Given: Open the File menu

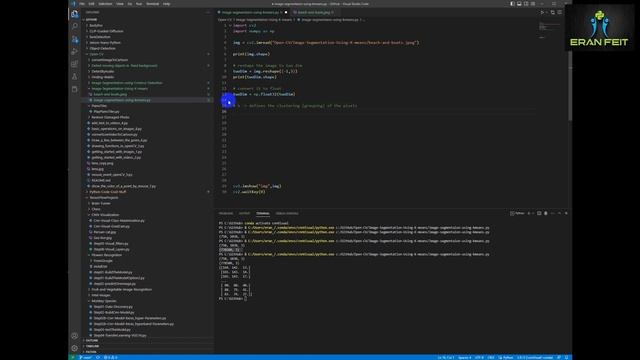Looking at the screenshot, I should 82,4.
